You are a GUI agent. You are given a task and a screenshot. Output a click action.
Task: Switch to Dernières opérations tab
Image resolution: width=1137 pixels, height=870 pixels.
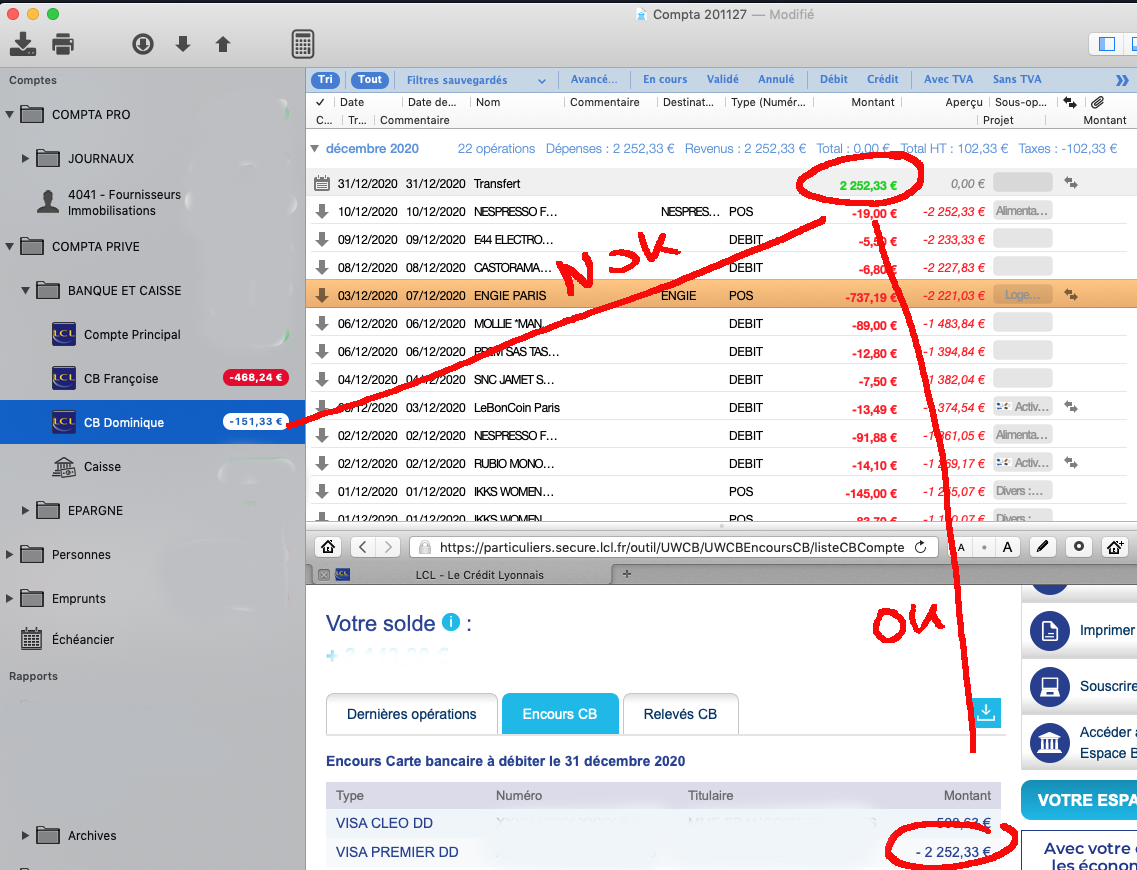(x=412, y=714)
